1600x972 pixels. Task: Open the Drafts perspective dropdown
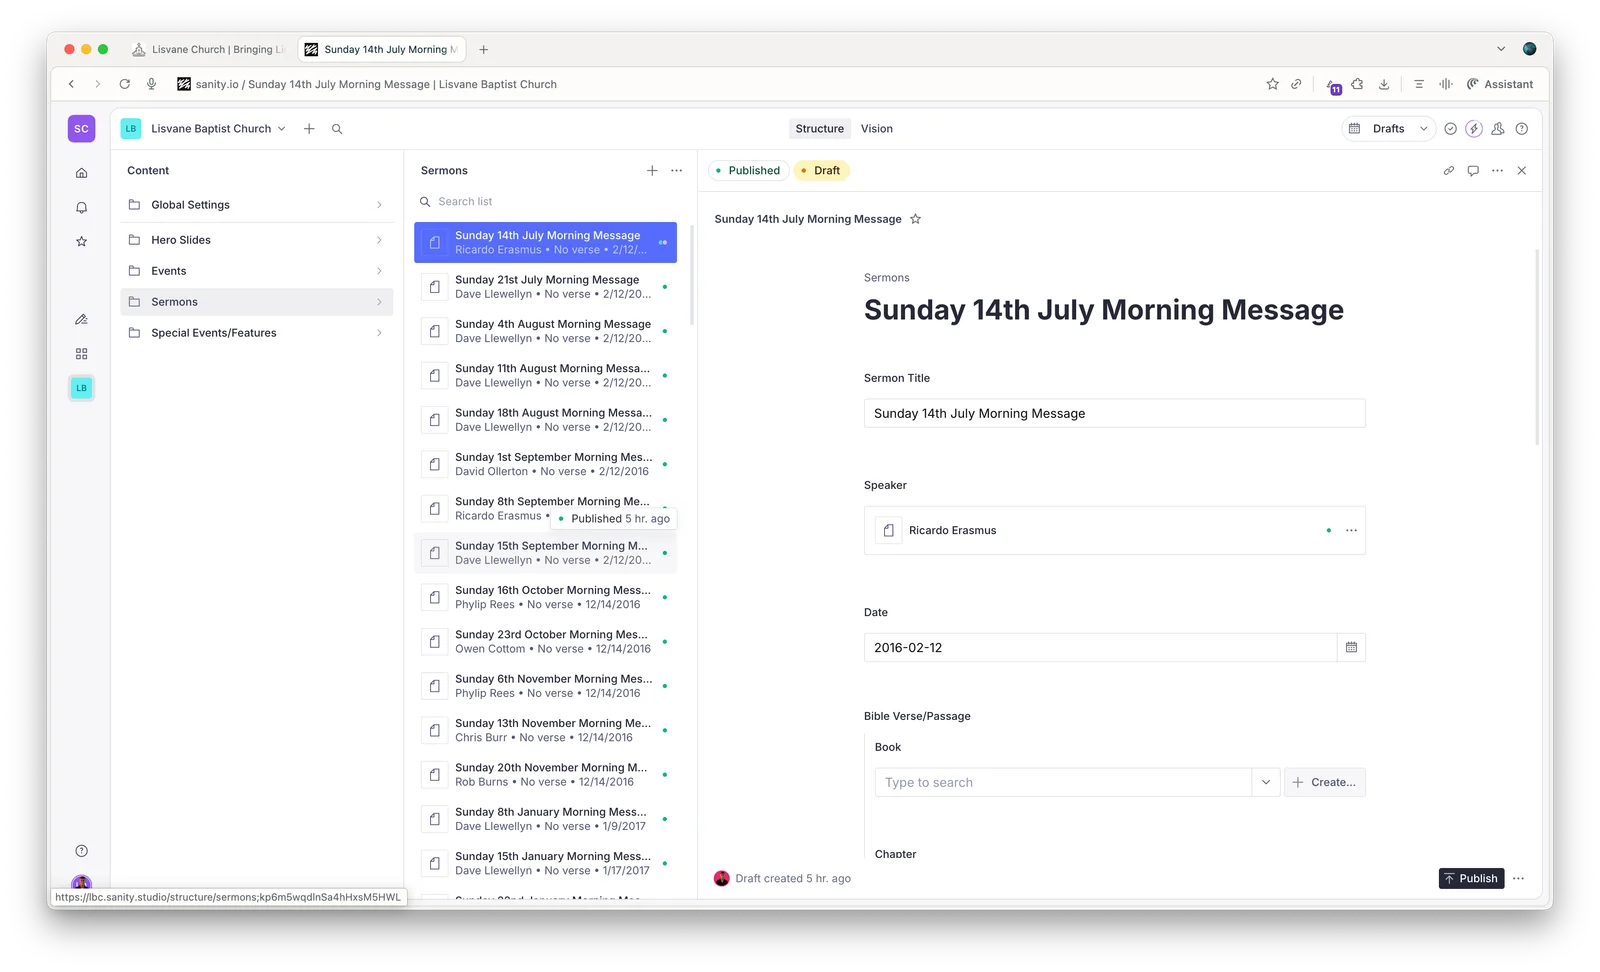pos(1388,128)
